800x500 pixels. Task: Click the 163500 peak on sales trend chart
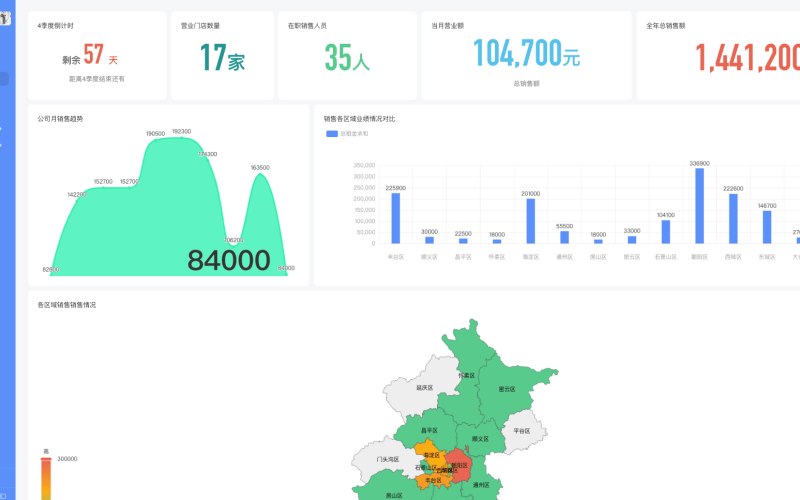pos(260,174)
